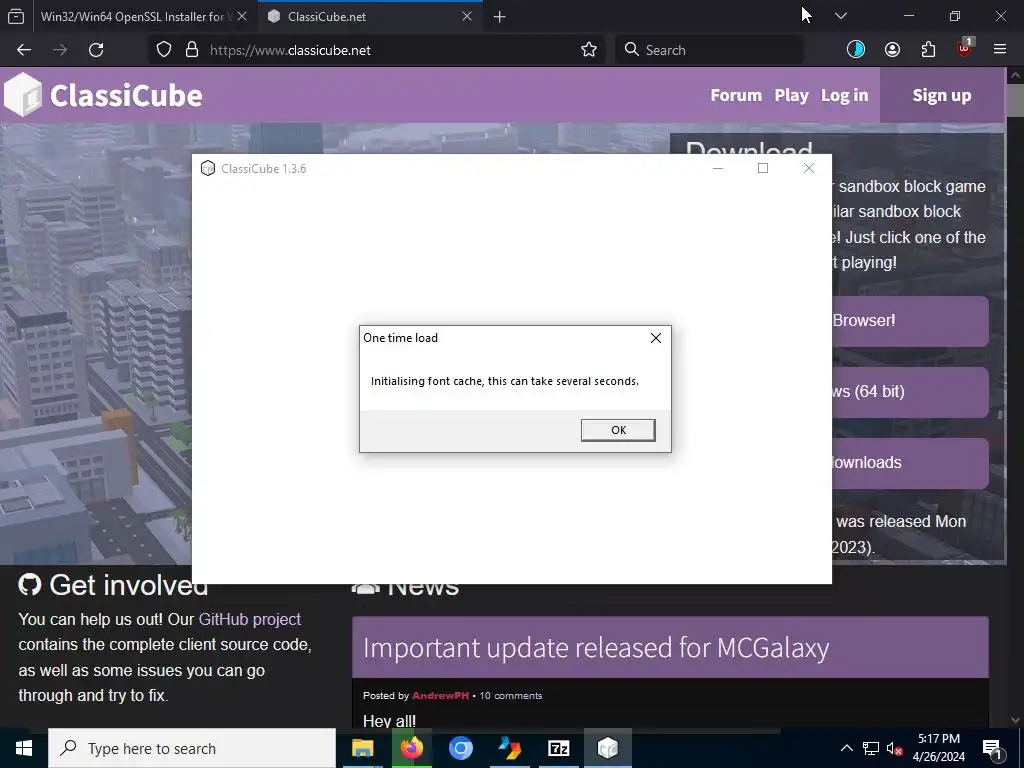1024x768 pixels.
Task: Open the Firefox account icon
Action: pyautogui.click(x=892, y=50)
